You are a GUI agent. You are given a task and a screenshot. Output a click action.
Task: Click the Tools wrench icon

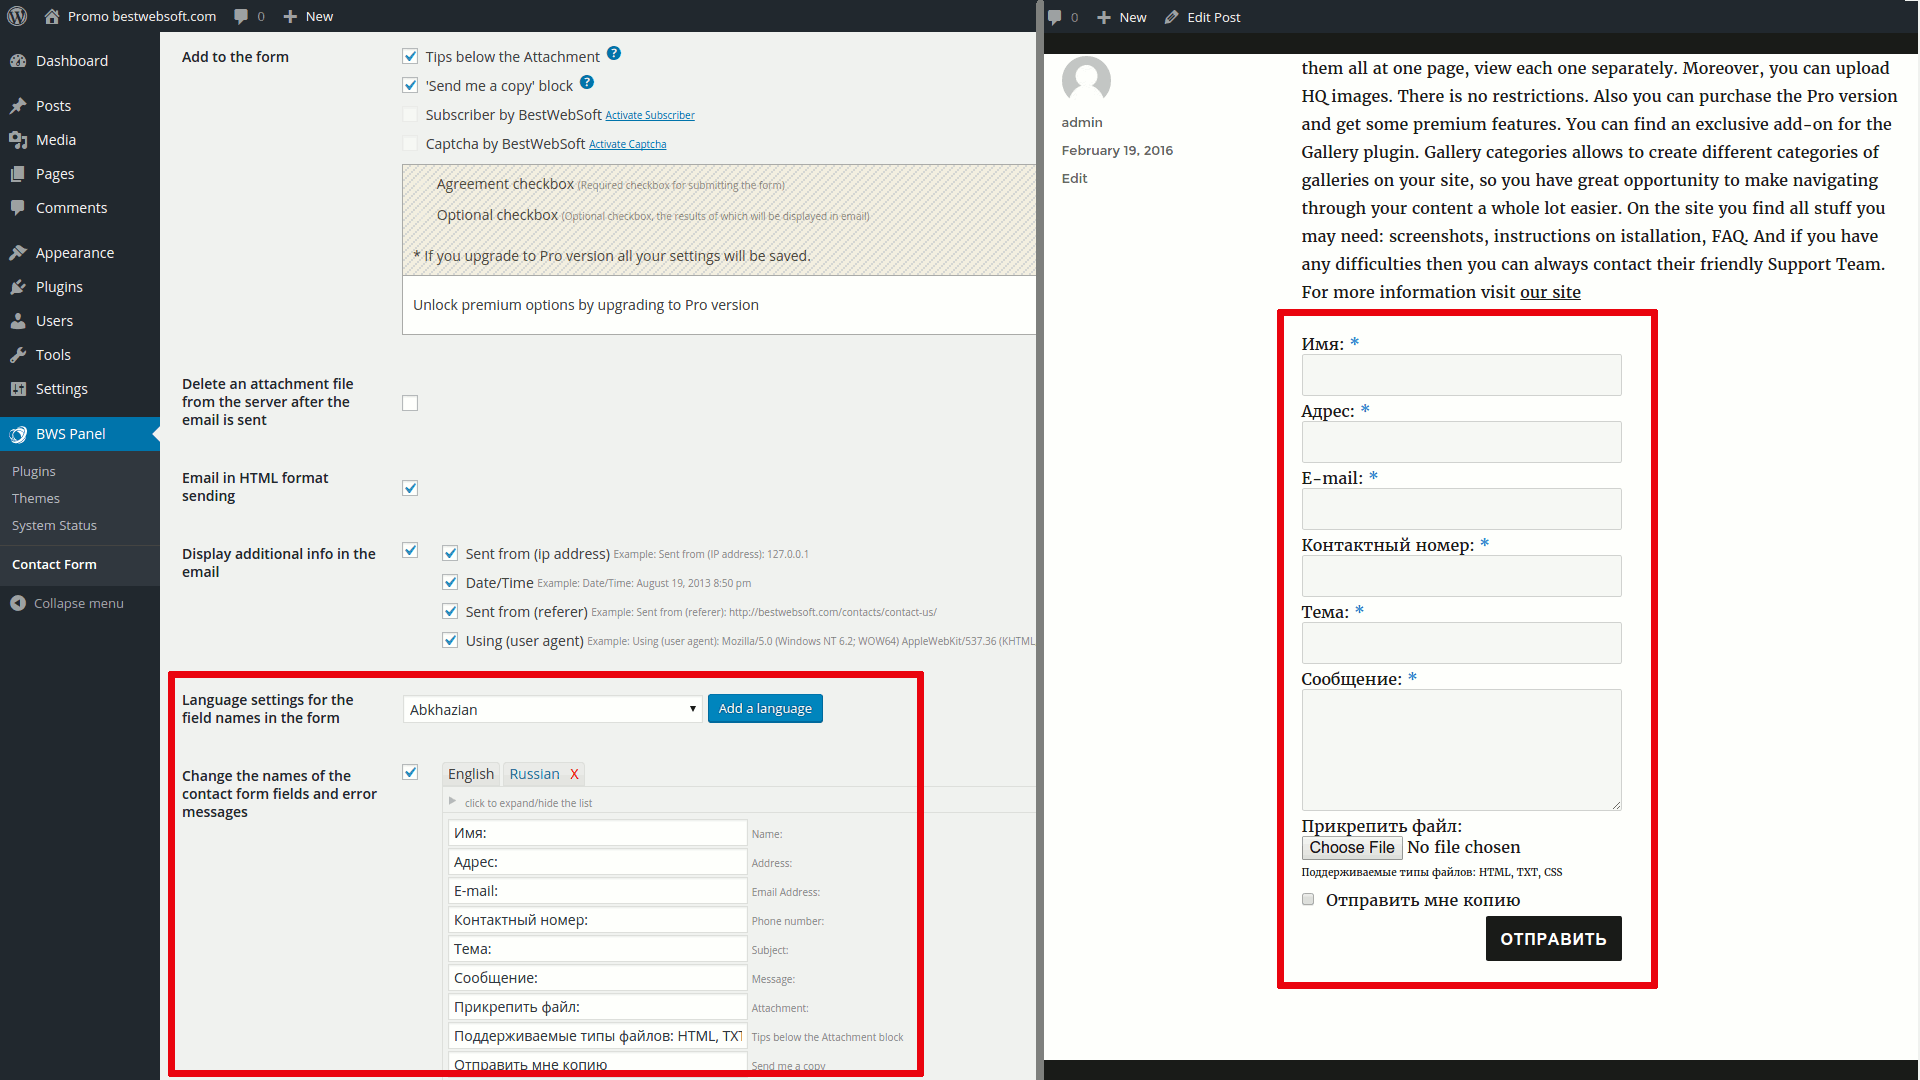[x=18, y=355]
